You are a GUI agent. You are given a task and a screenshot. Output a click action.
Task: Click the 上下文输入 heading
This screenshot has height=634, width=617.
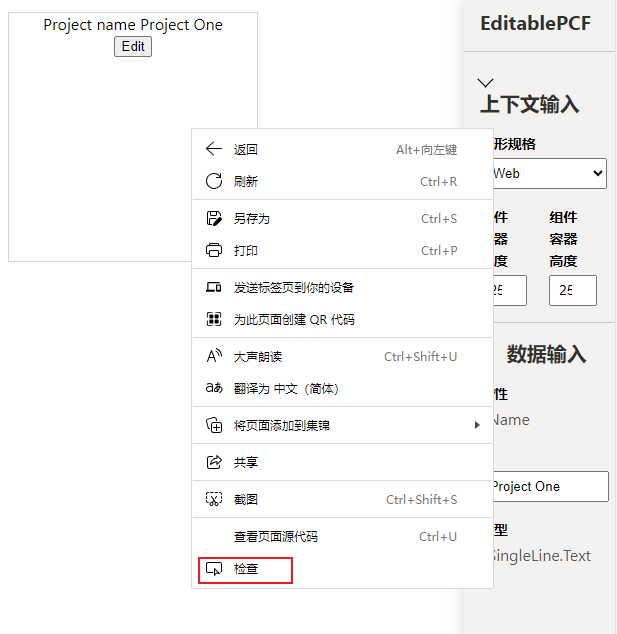click(530, 104)
